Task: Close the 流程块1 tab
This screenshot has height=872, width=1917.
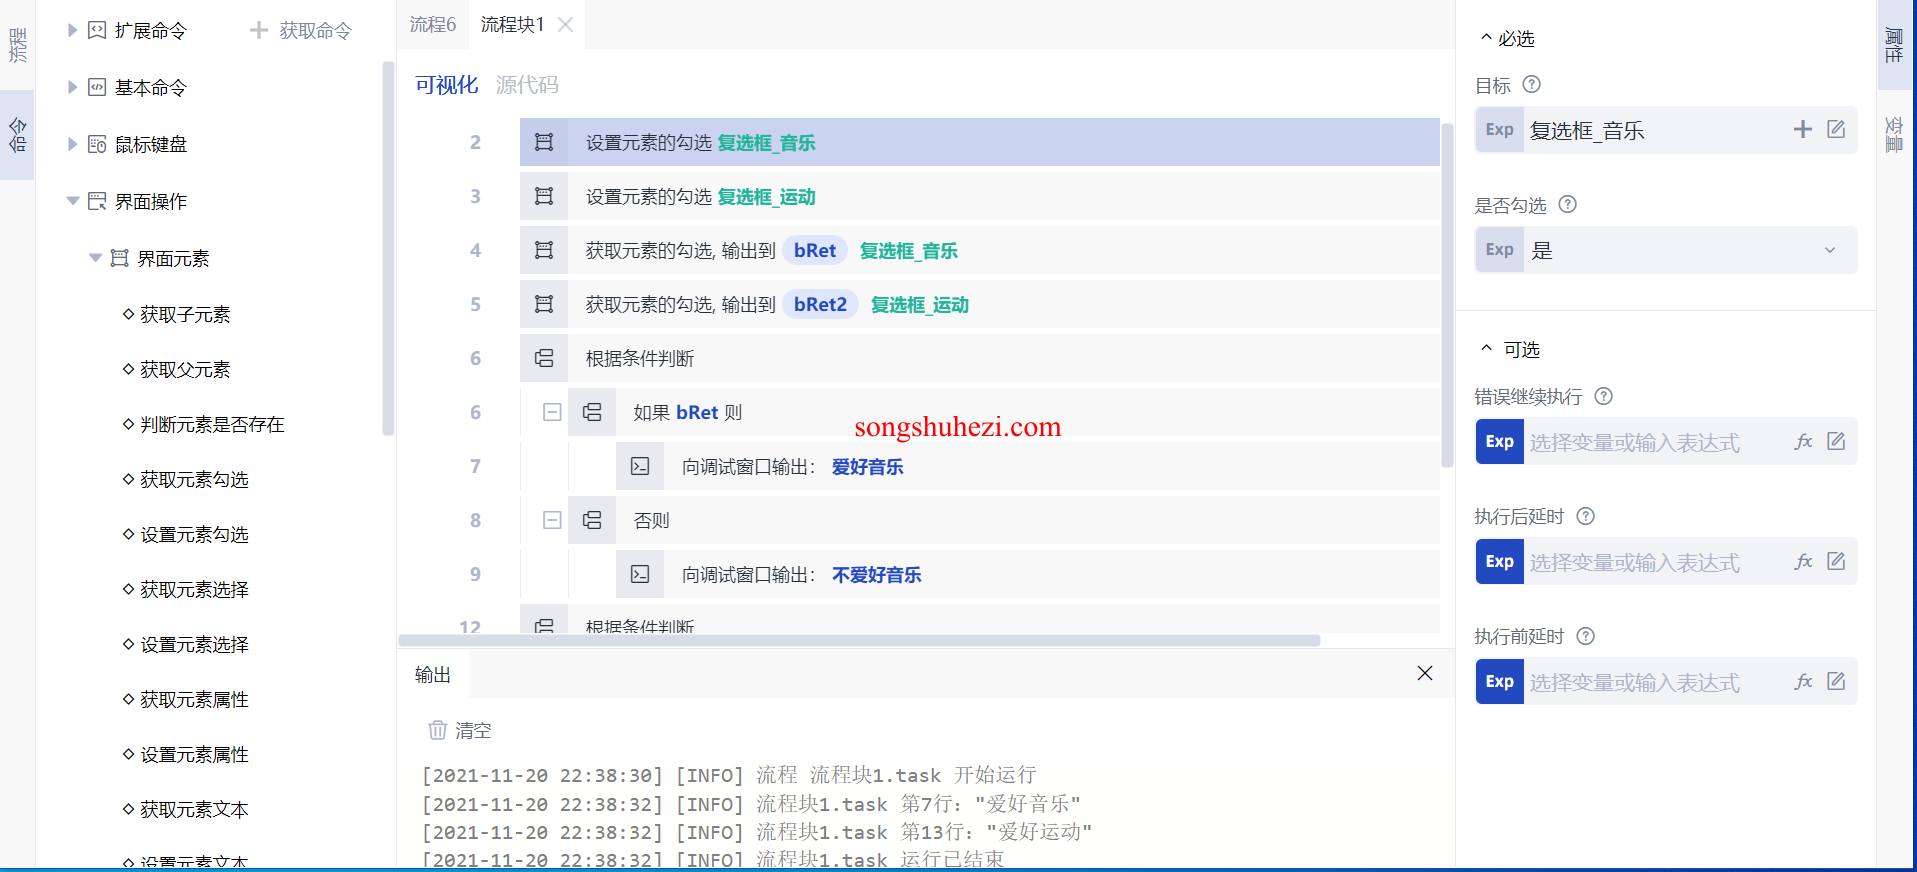Action: point(566,24)
